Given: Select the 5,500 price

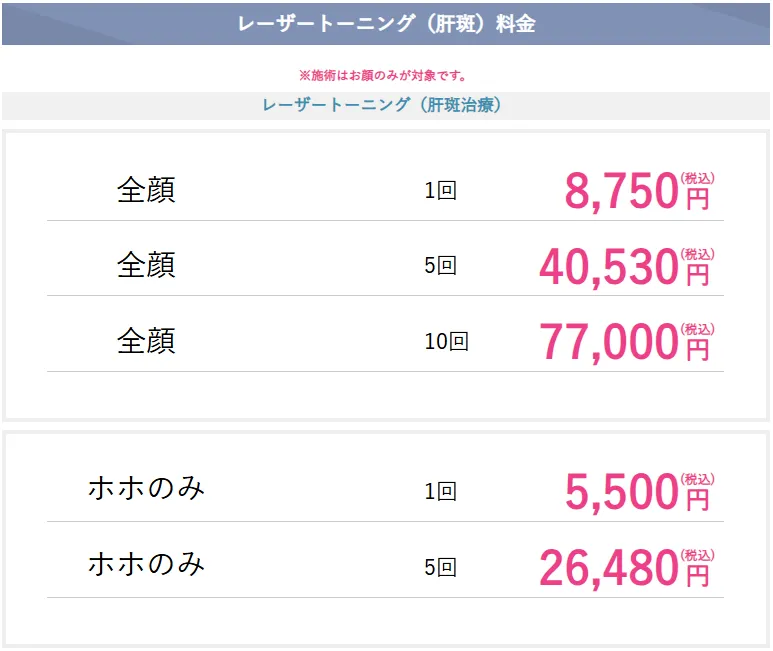Looking at the screenshot, I should click(621, 492).
